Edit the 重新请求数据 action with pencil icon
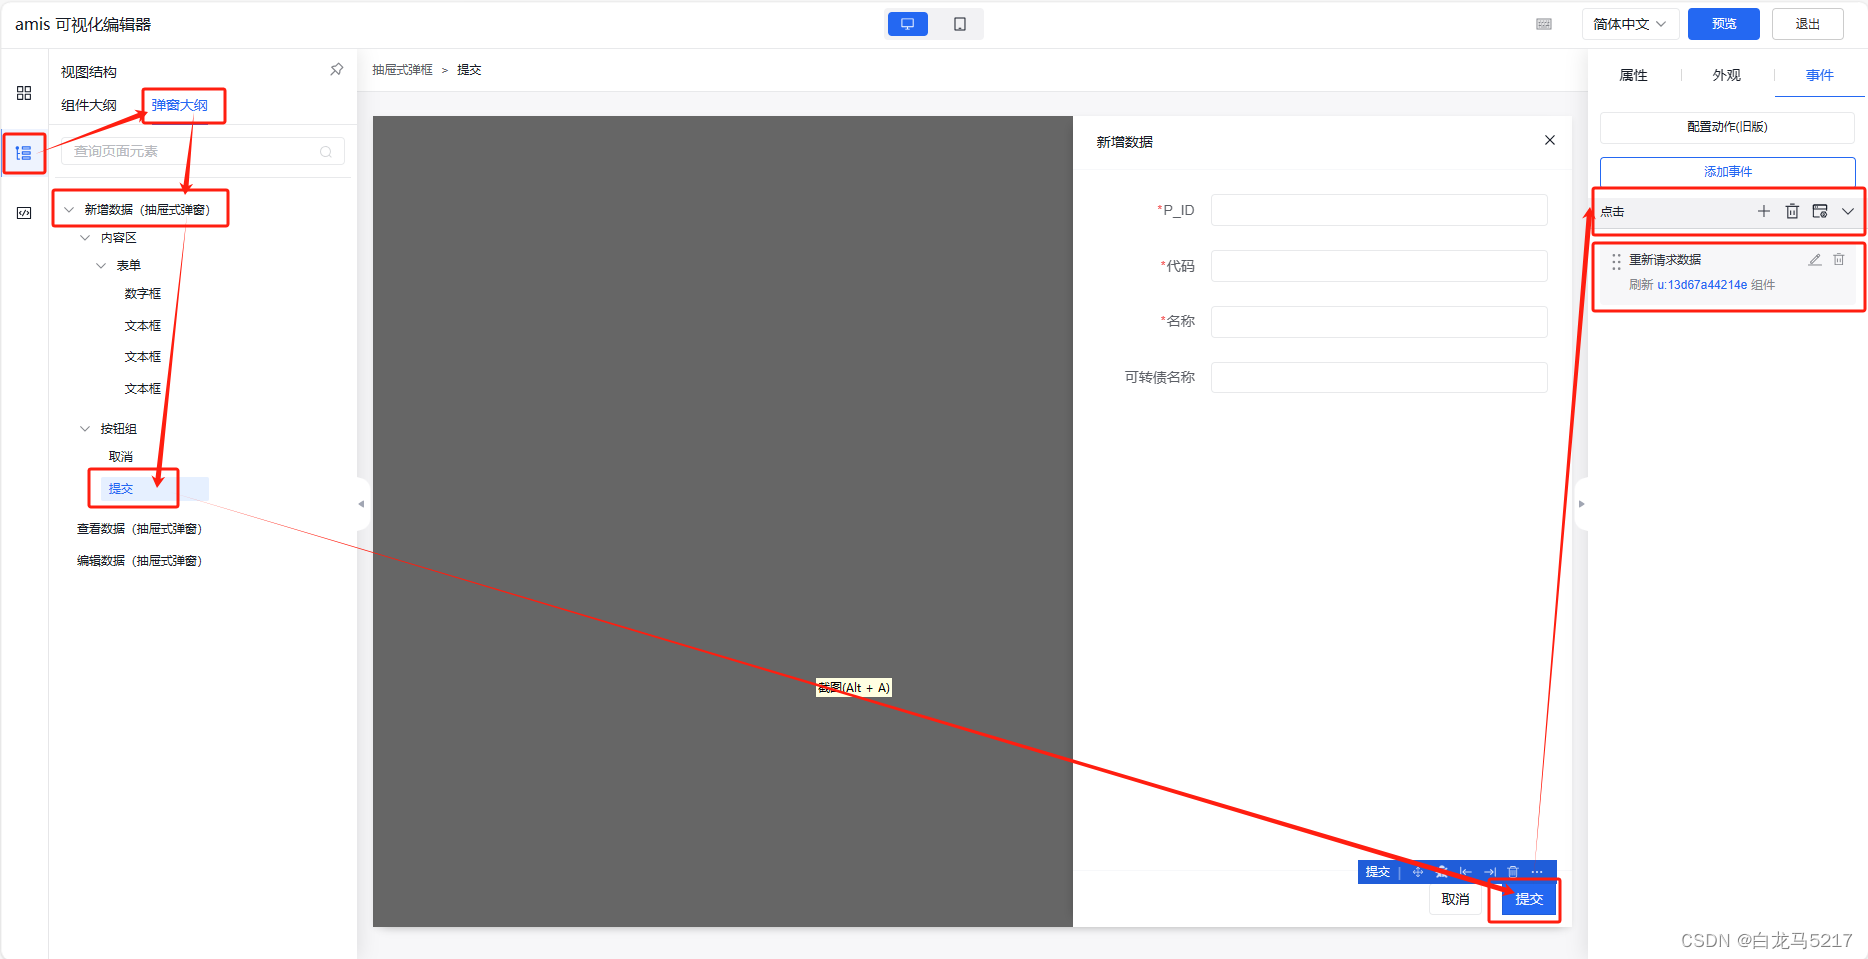The height and width of the screenshot is (959, 1868). pyautogui.click(x=1815, y=259)
